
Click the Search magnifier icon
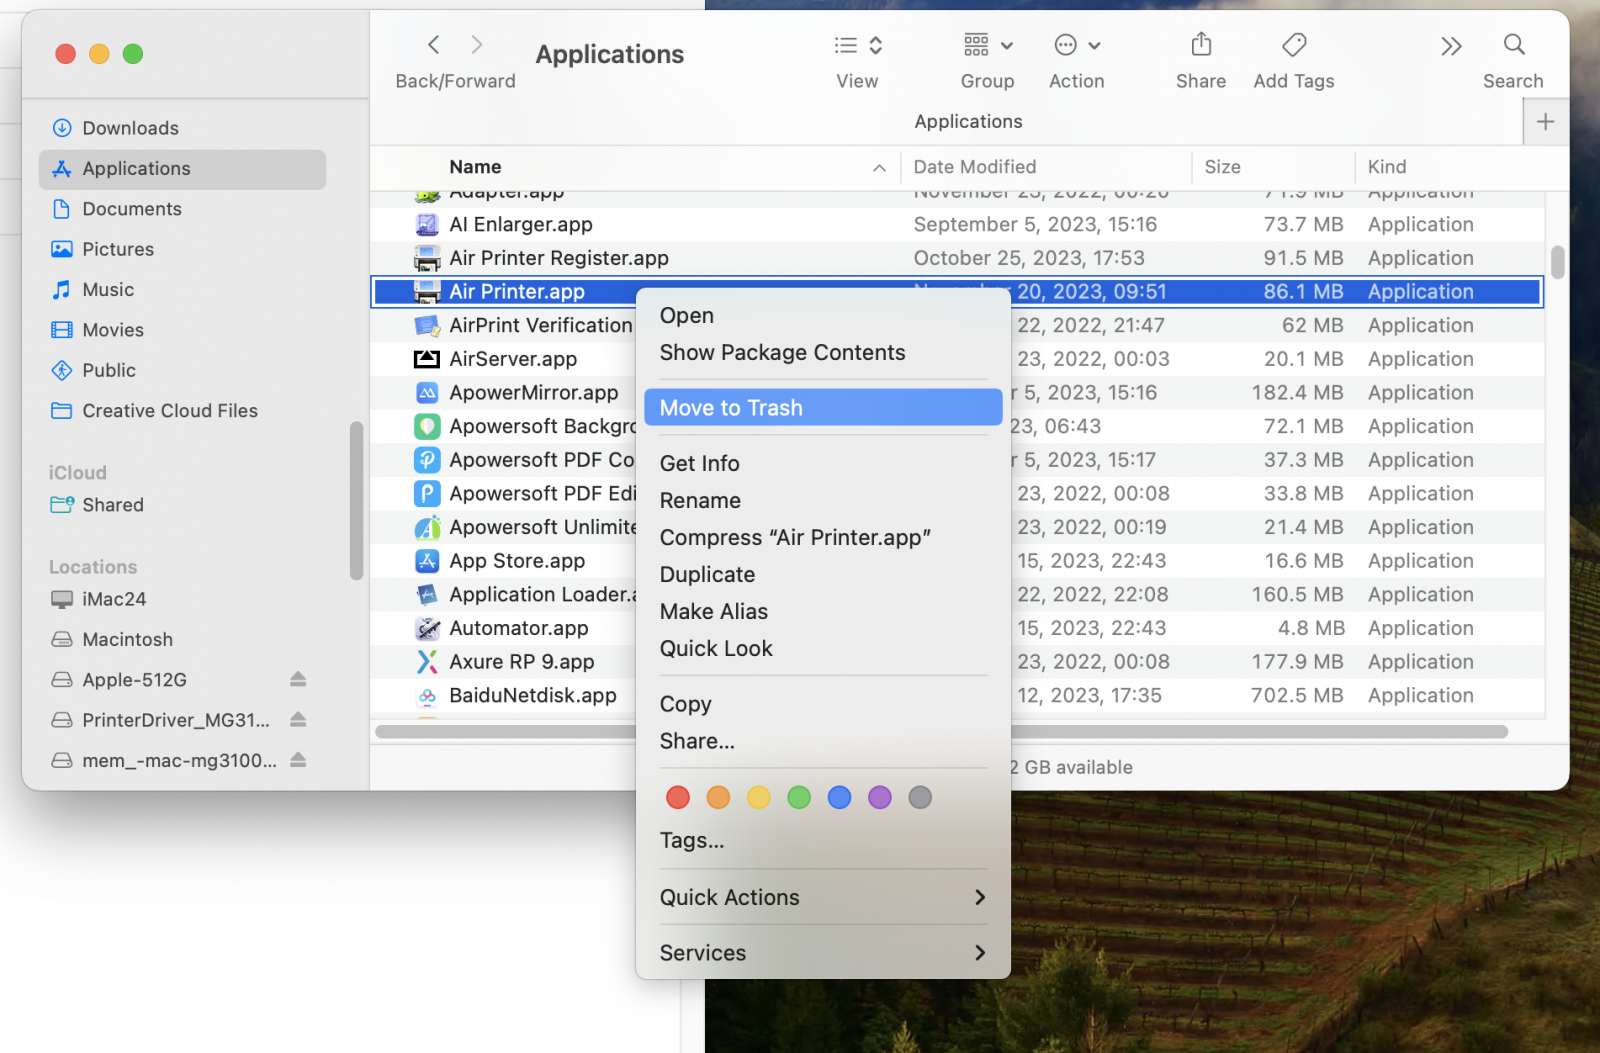click(x=1514, y=45)
